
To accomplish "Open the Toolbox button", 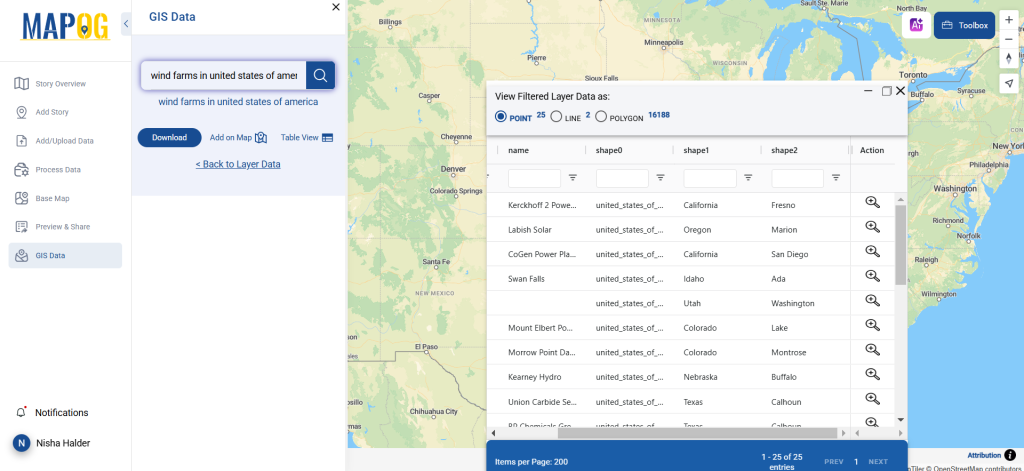I will tap(965, 25).
